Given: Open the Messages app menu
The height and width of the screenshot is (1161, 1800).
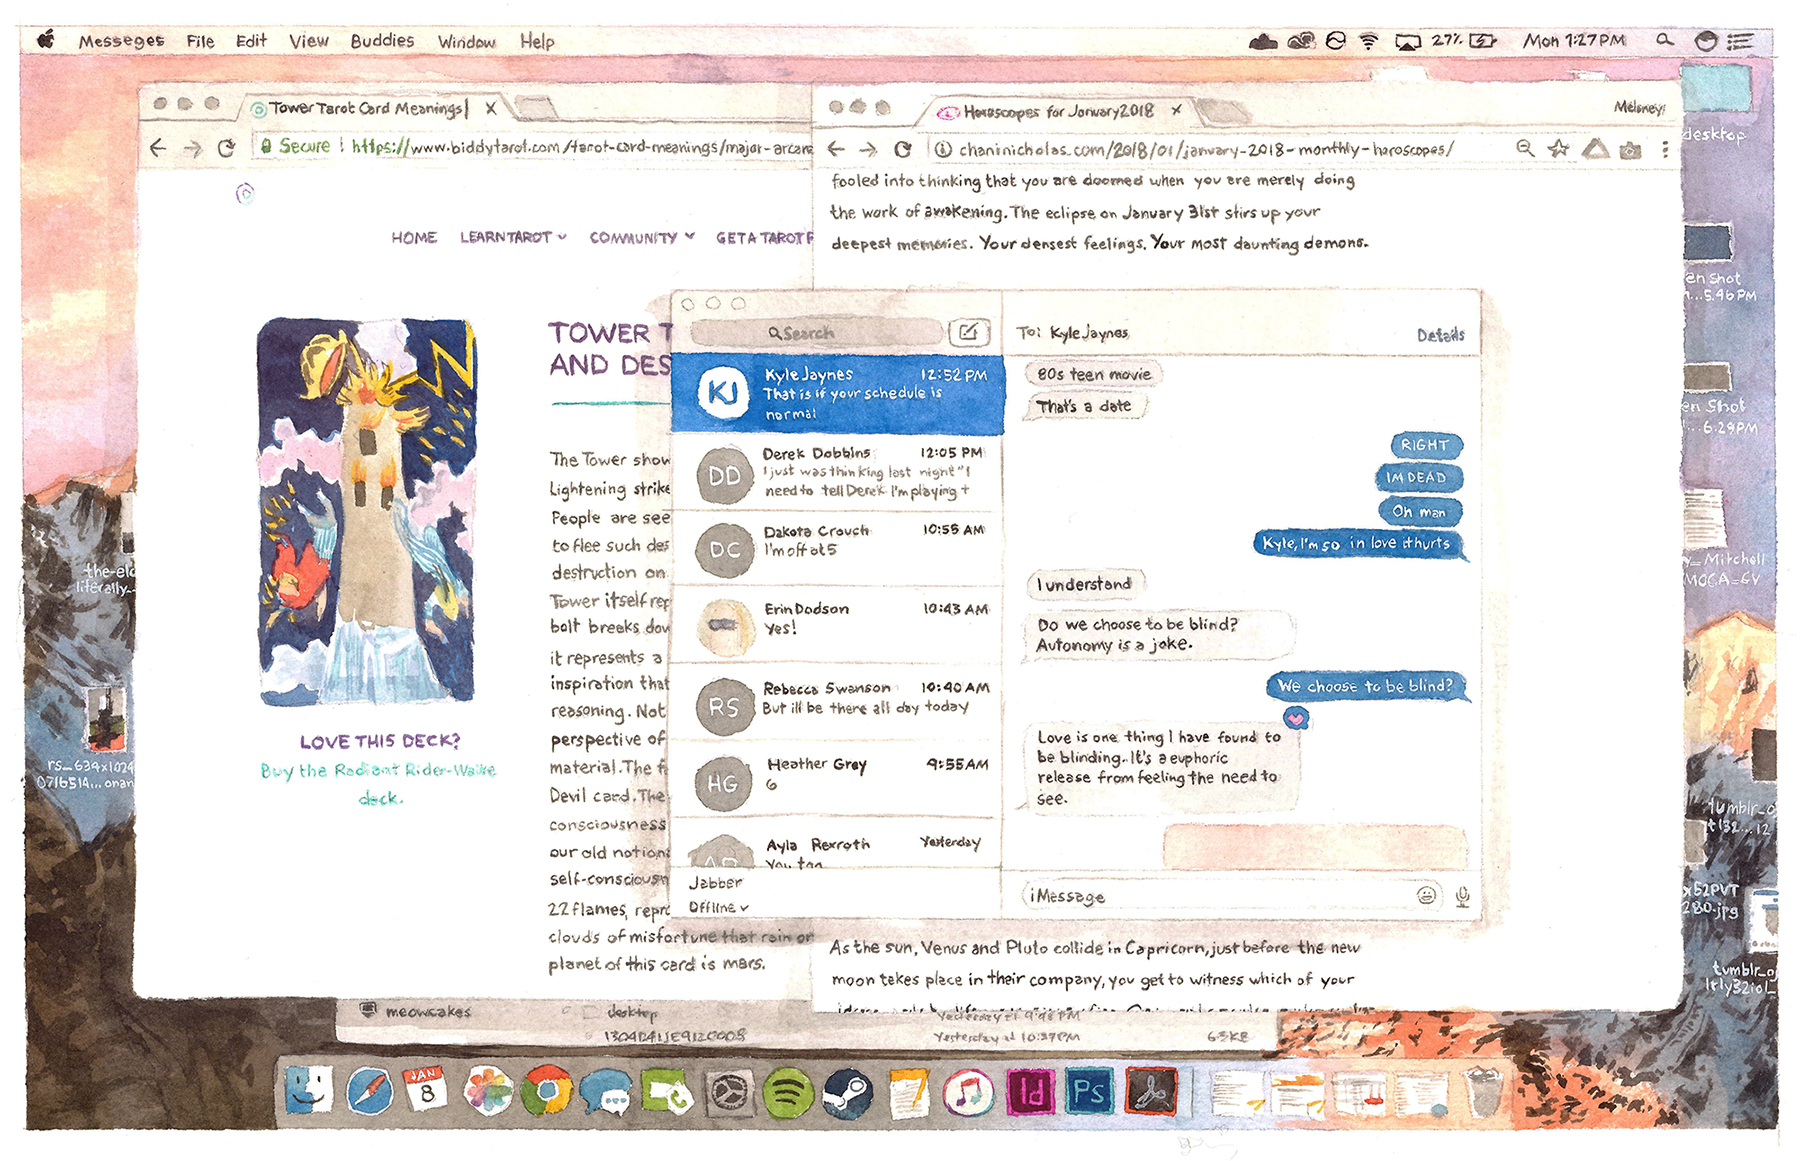Looking at the screenshot, I should [x=121, y=41].
